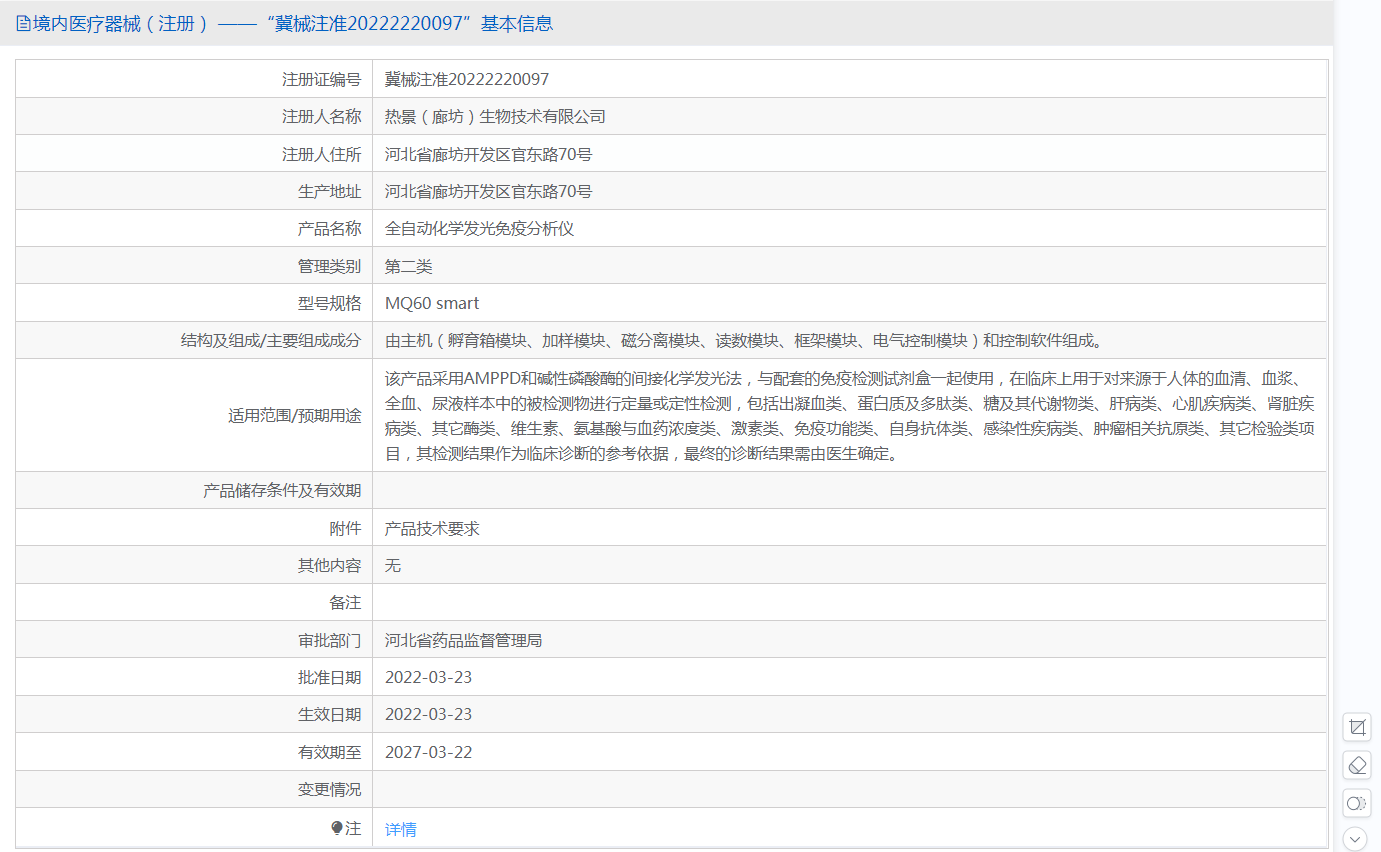Viewport: 1381px width, 852px height.
Task: Click registration number 冀械注准20222220097 in the table
Action: click(x=466, y=79)
